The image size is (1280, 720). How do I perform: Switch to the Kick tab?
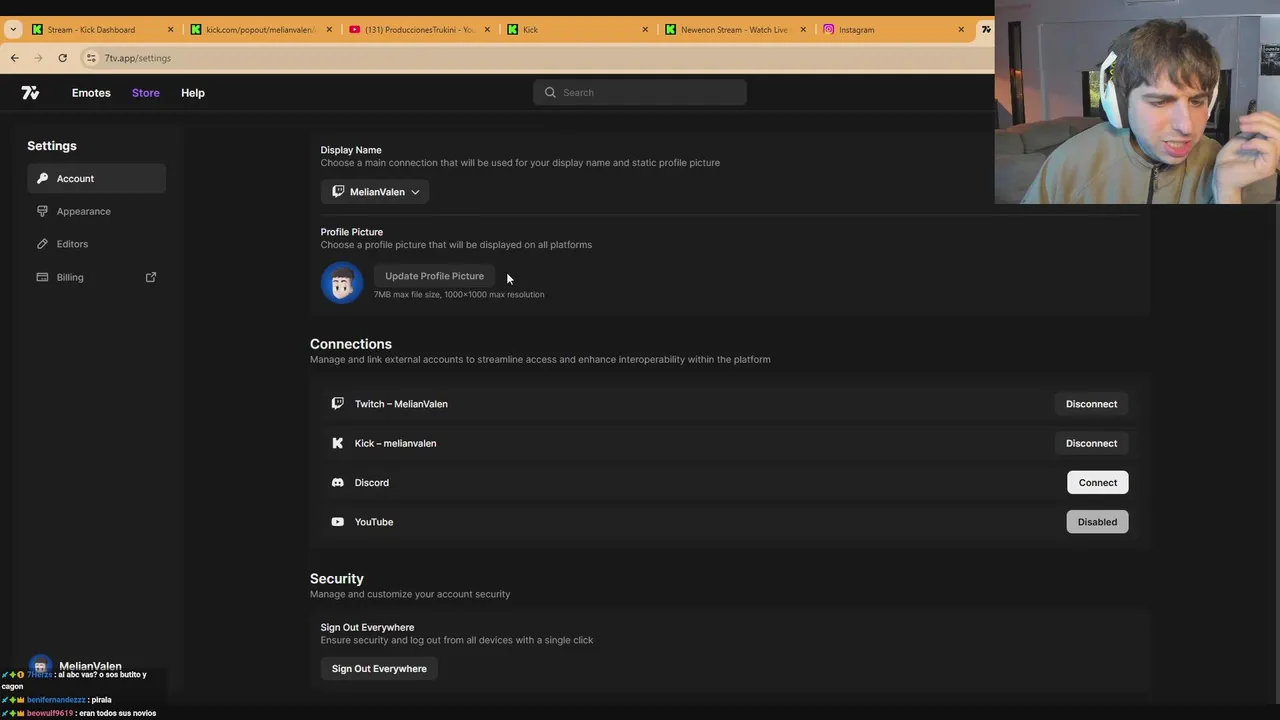578,30
